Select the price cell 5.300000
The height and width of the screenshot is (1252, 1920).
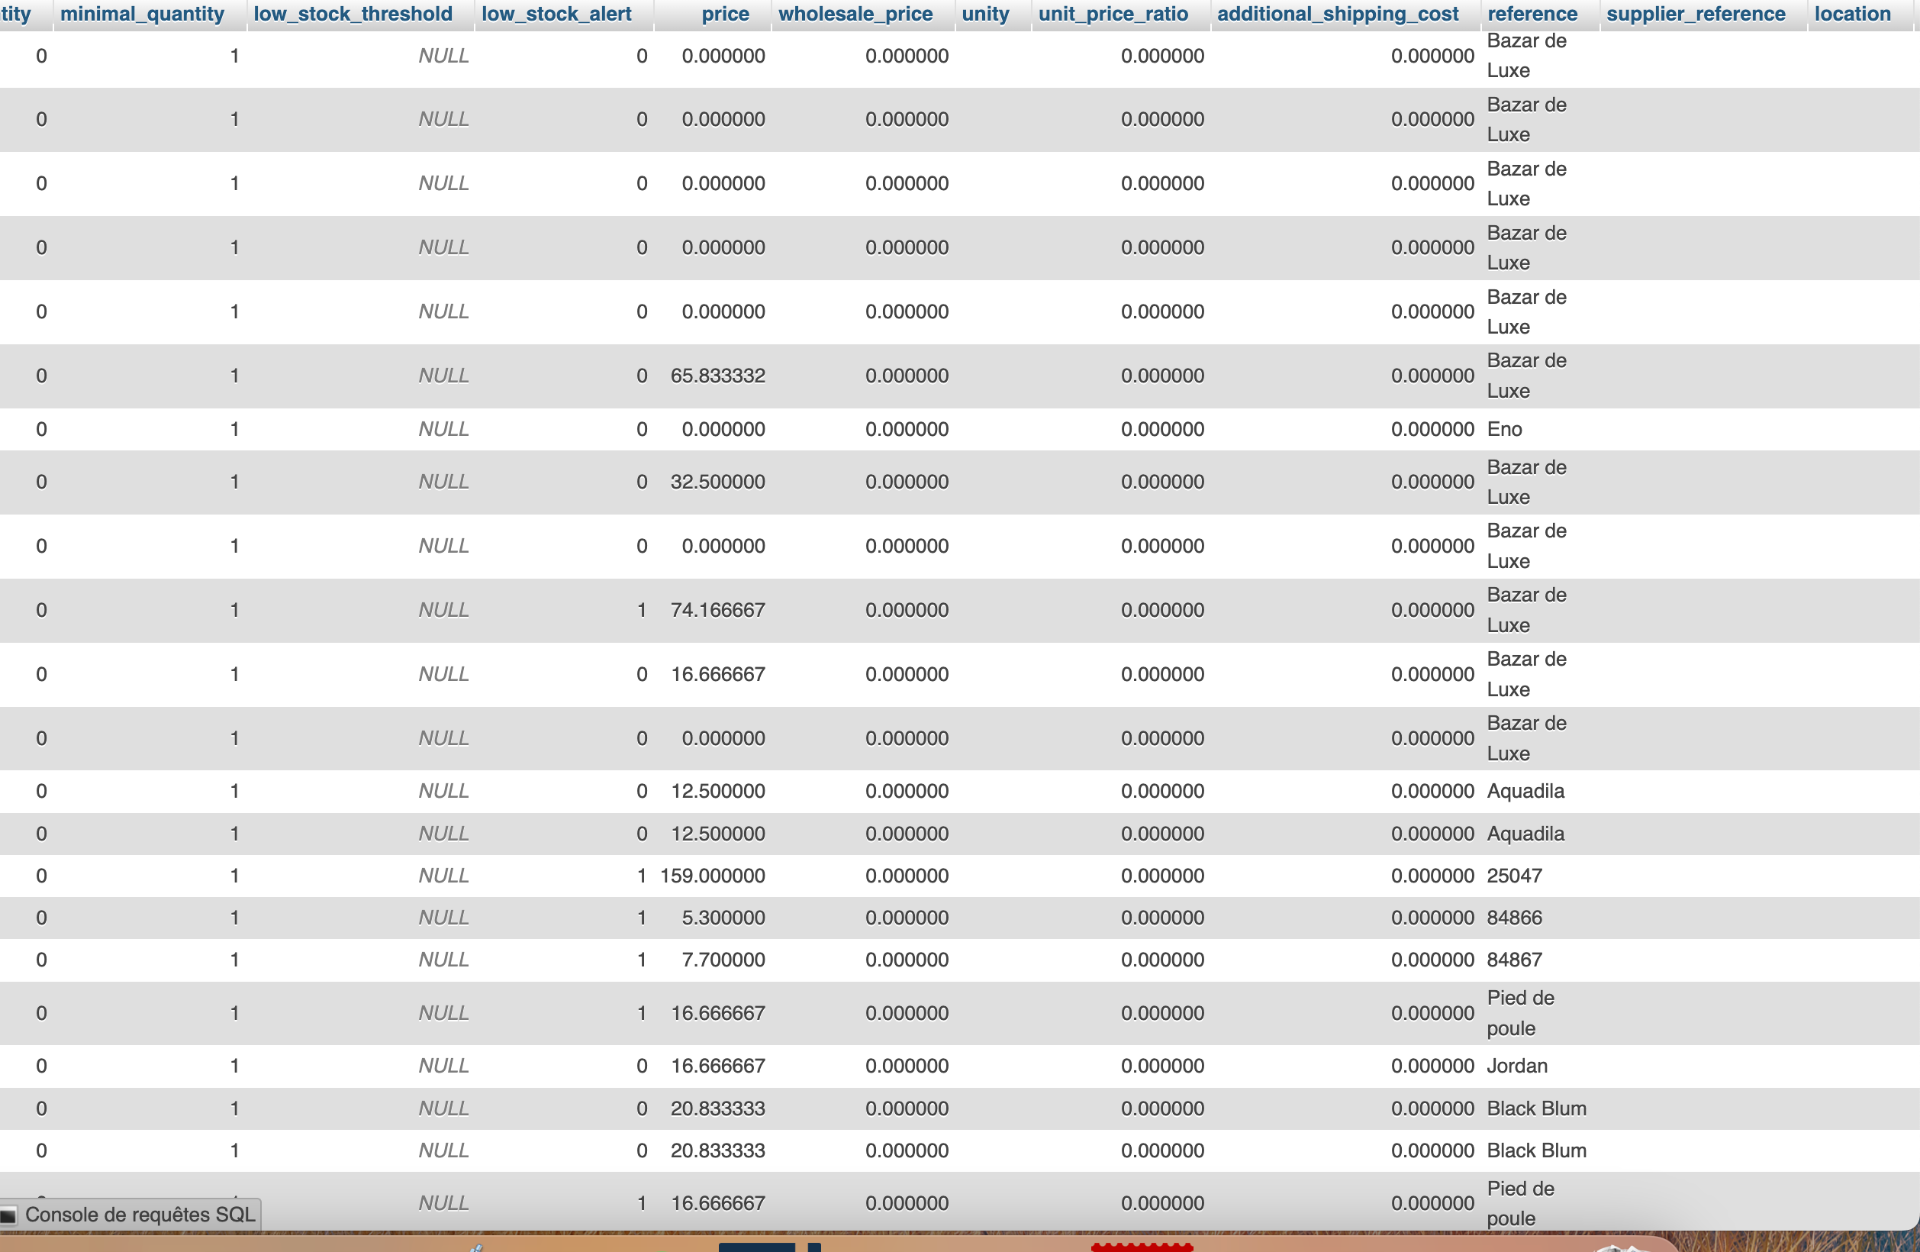(723, 918)
